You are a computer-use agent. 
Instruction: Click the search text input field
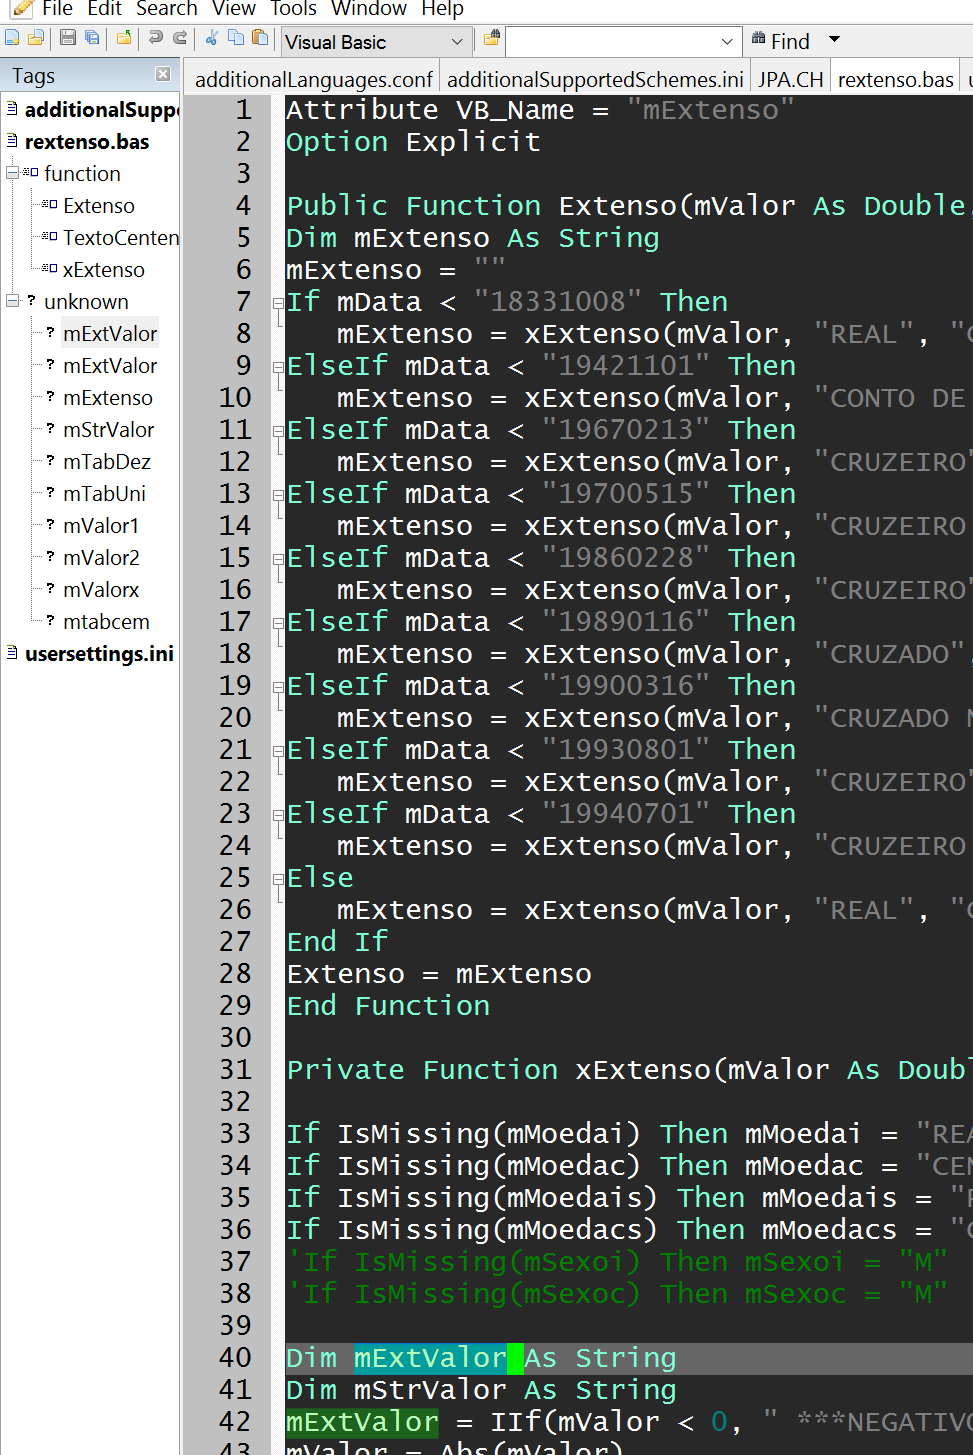615,42
